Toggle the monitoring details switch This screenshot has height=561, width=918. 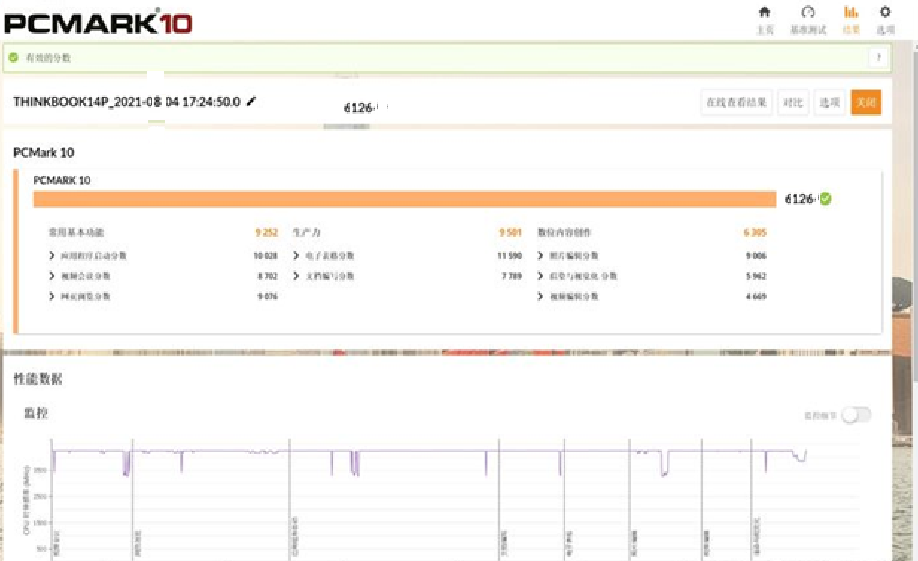click(x=856, y=415)
